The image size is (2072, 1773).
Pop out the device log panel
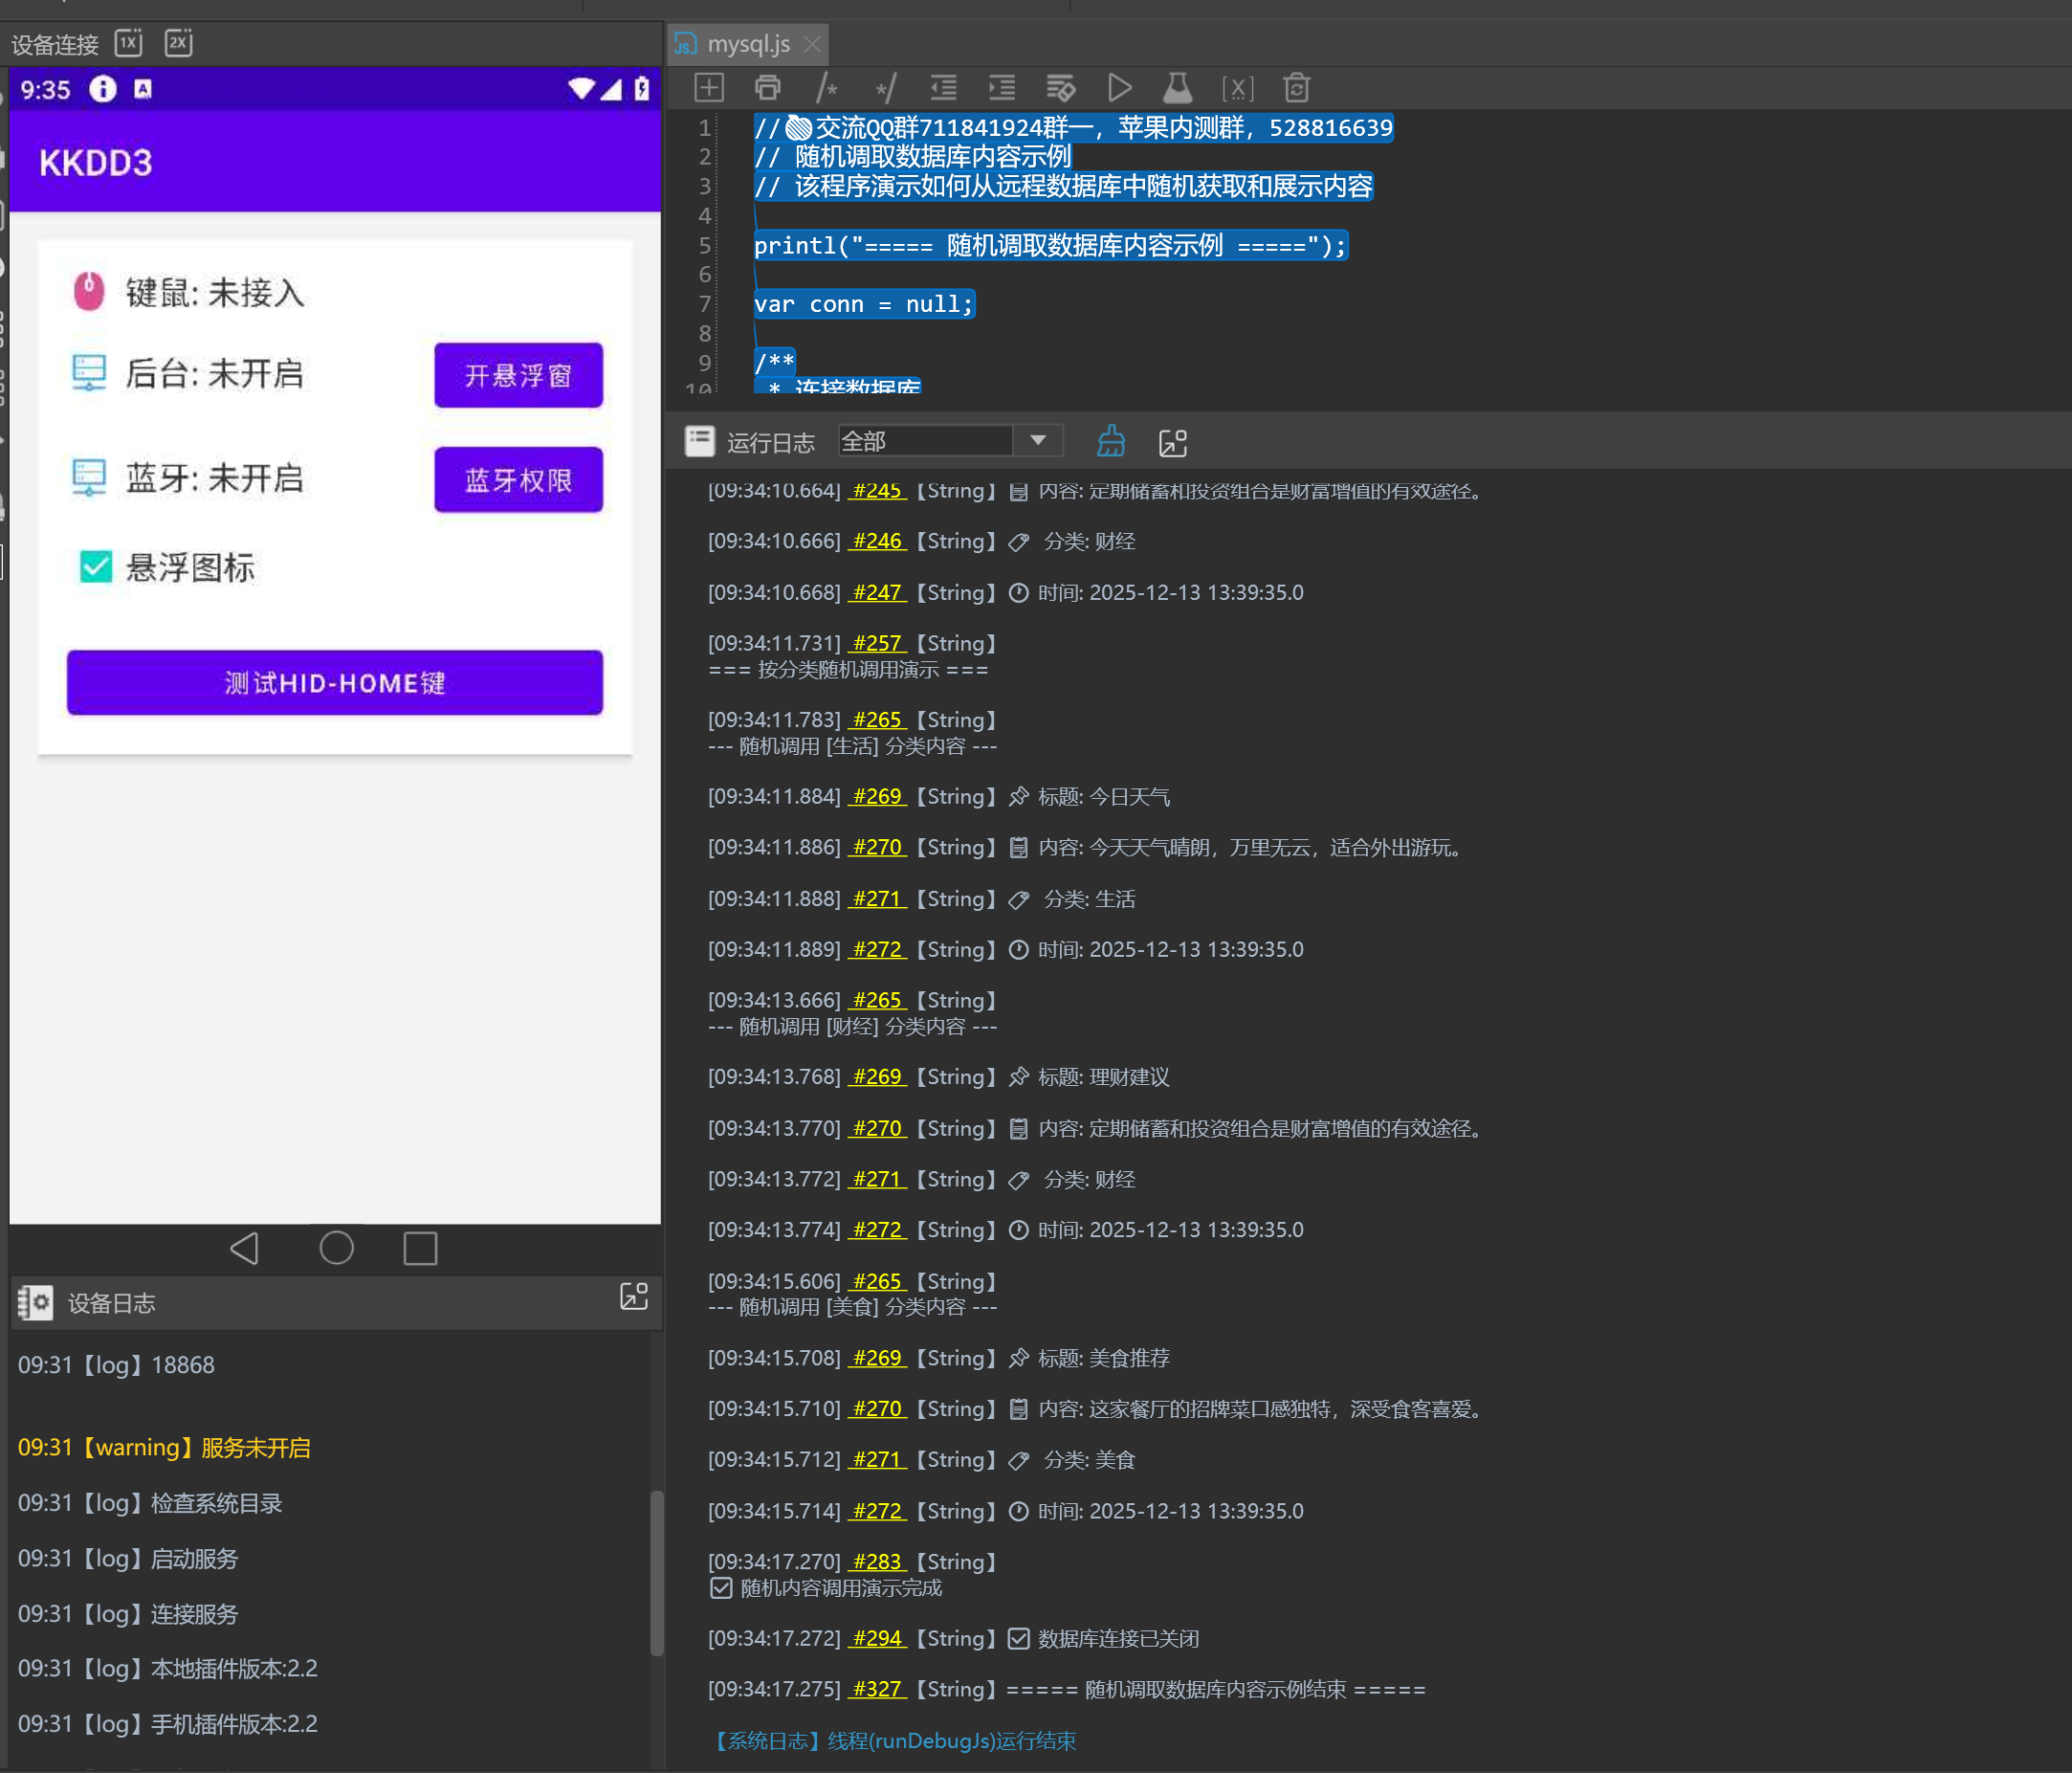[x=634, y=1297]
